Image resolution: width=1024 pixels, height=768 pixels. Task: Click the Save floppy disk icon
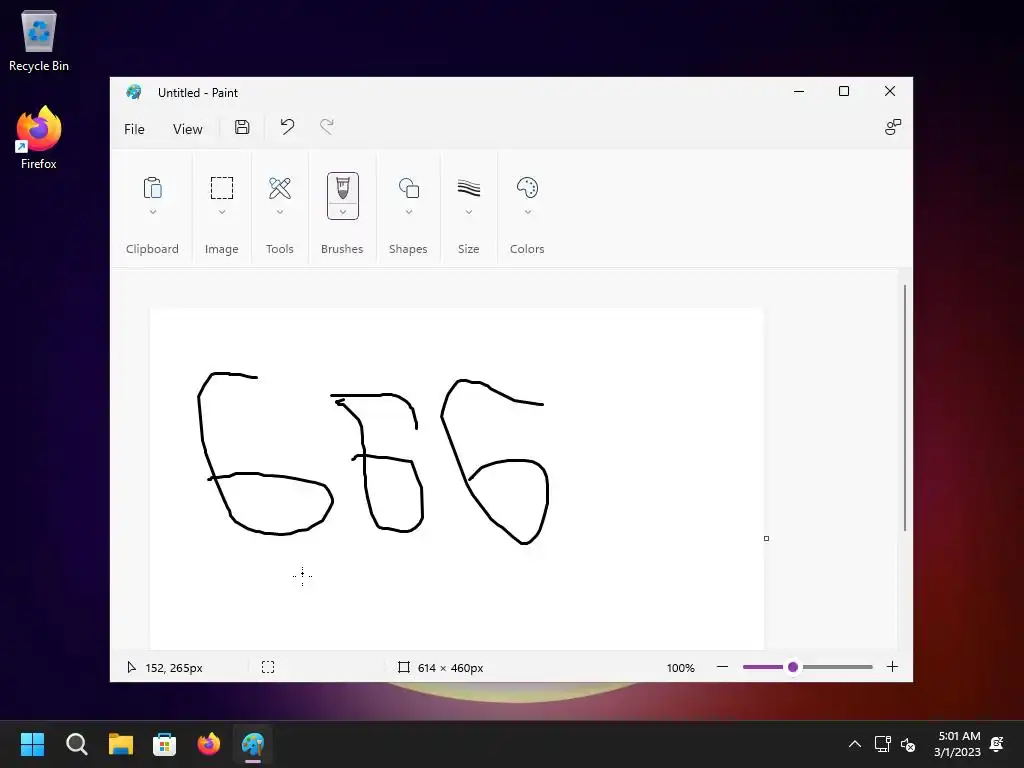coord(242,127)
